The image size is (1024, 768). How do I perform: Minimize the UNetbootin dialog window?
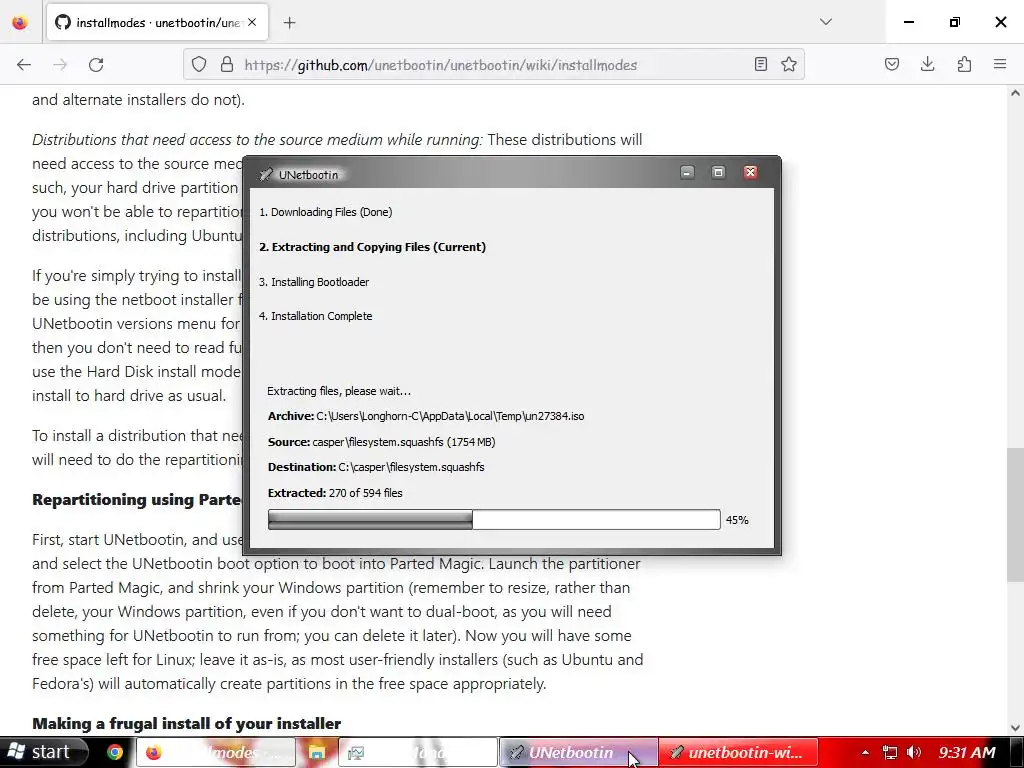point(687,172)
